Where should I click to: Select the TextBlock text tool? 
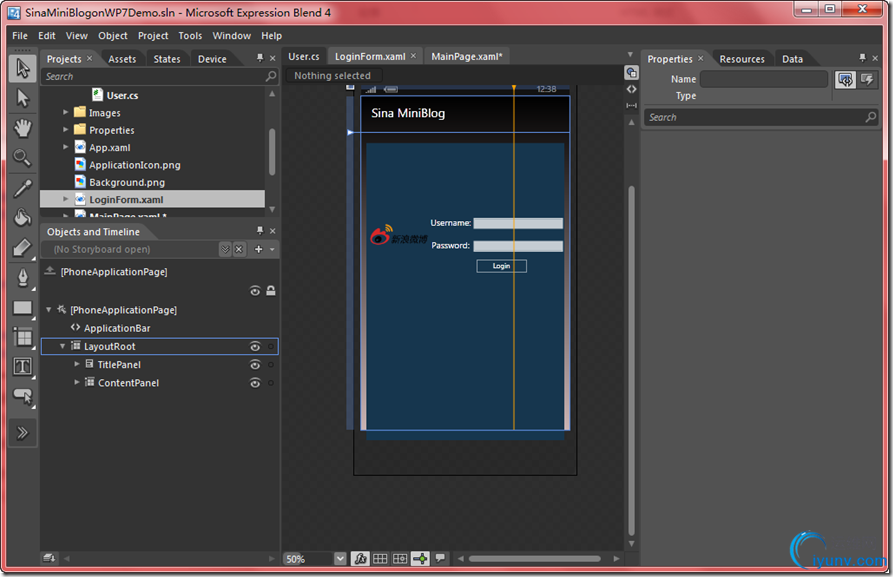[x=23, y=366]
